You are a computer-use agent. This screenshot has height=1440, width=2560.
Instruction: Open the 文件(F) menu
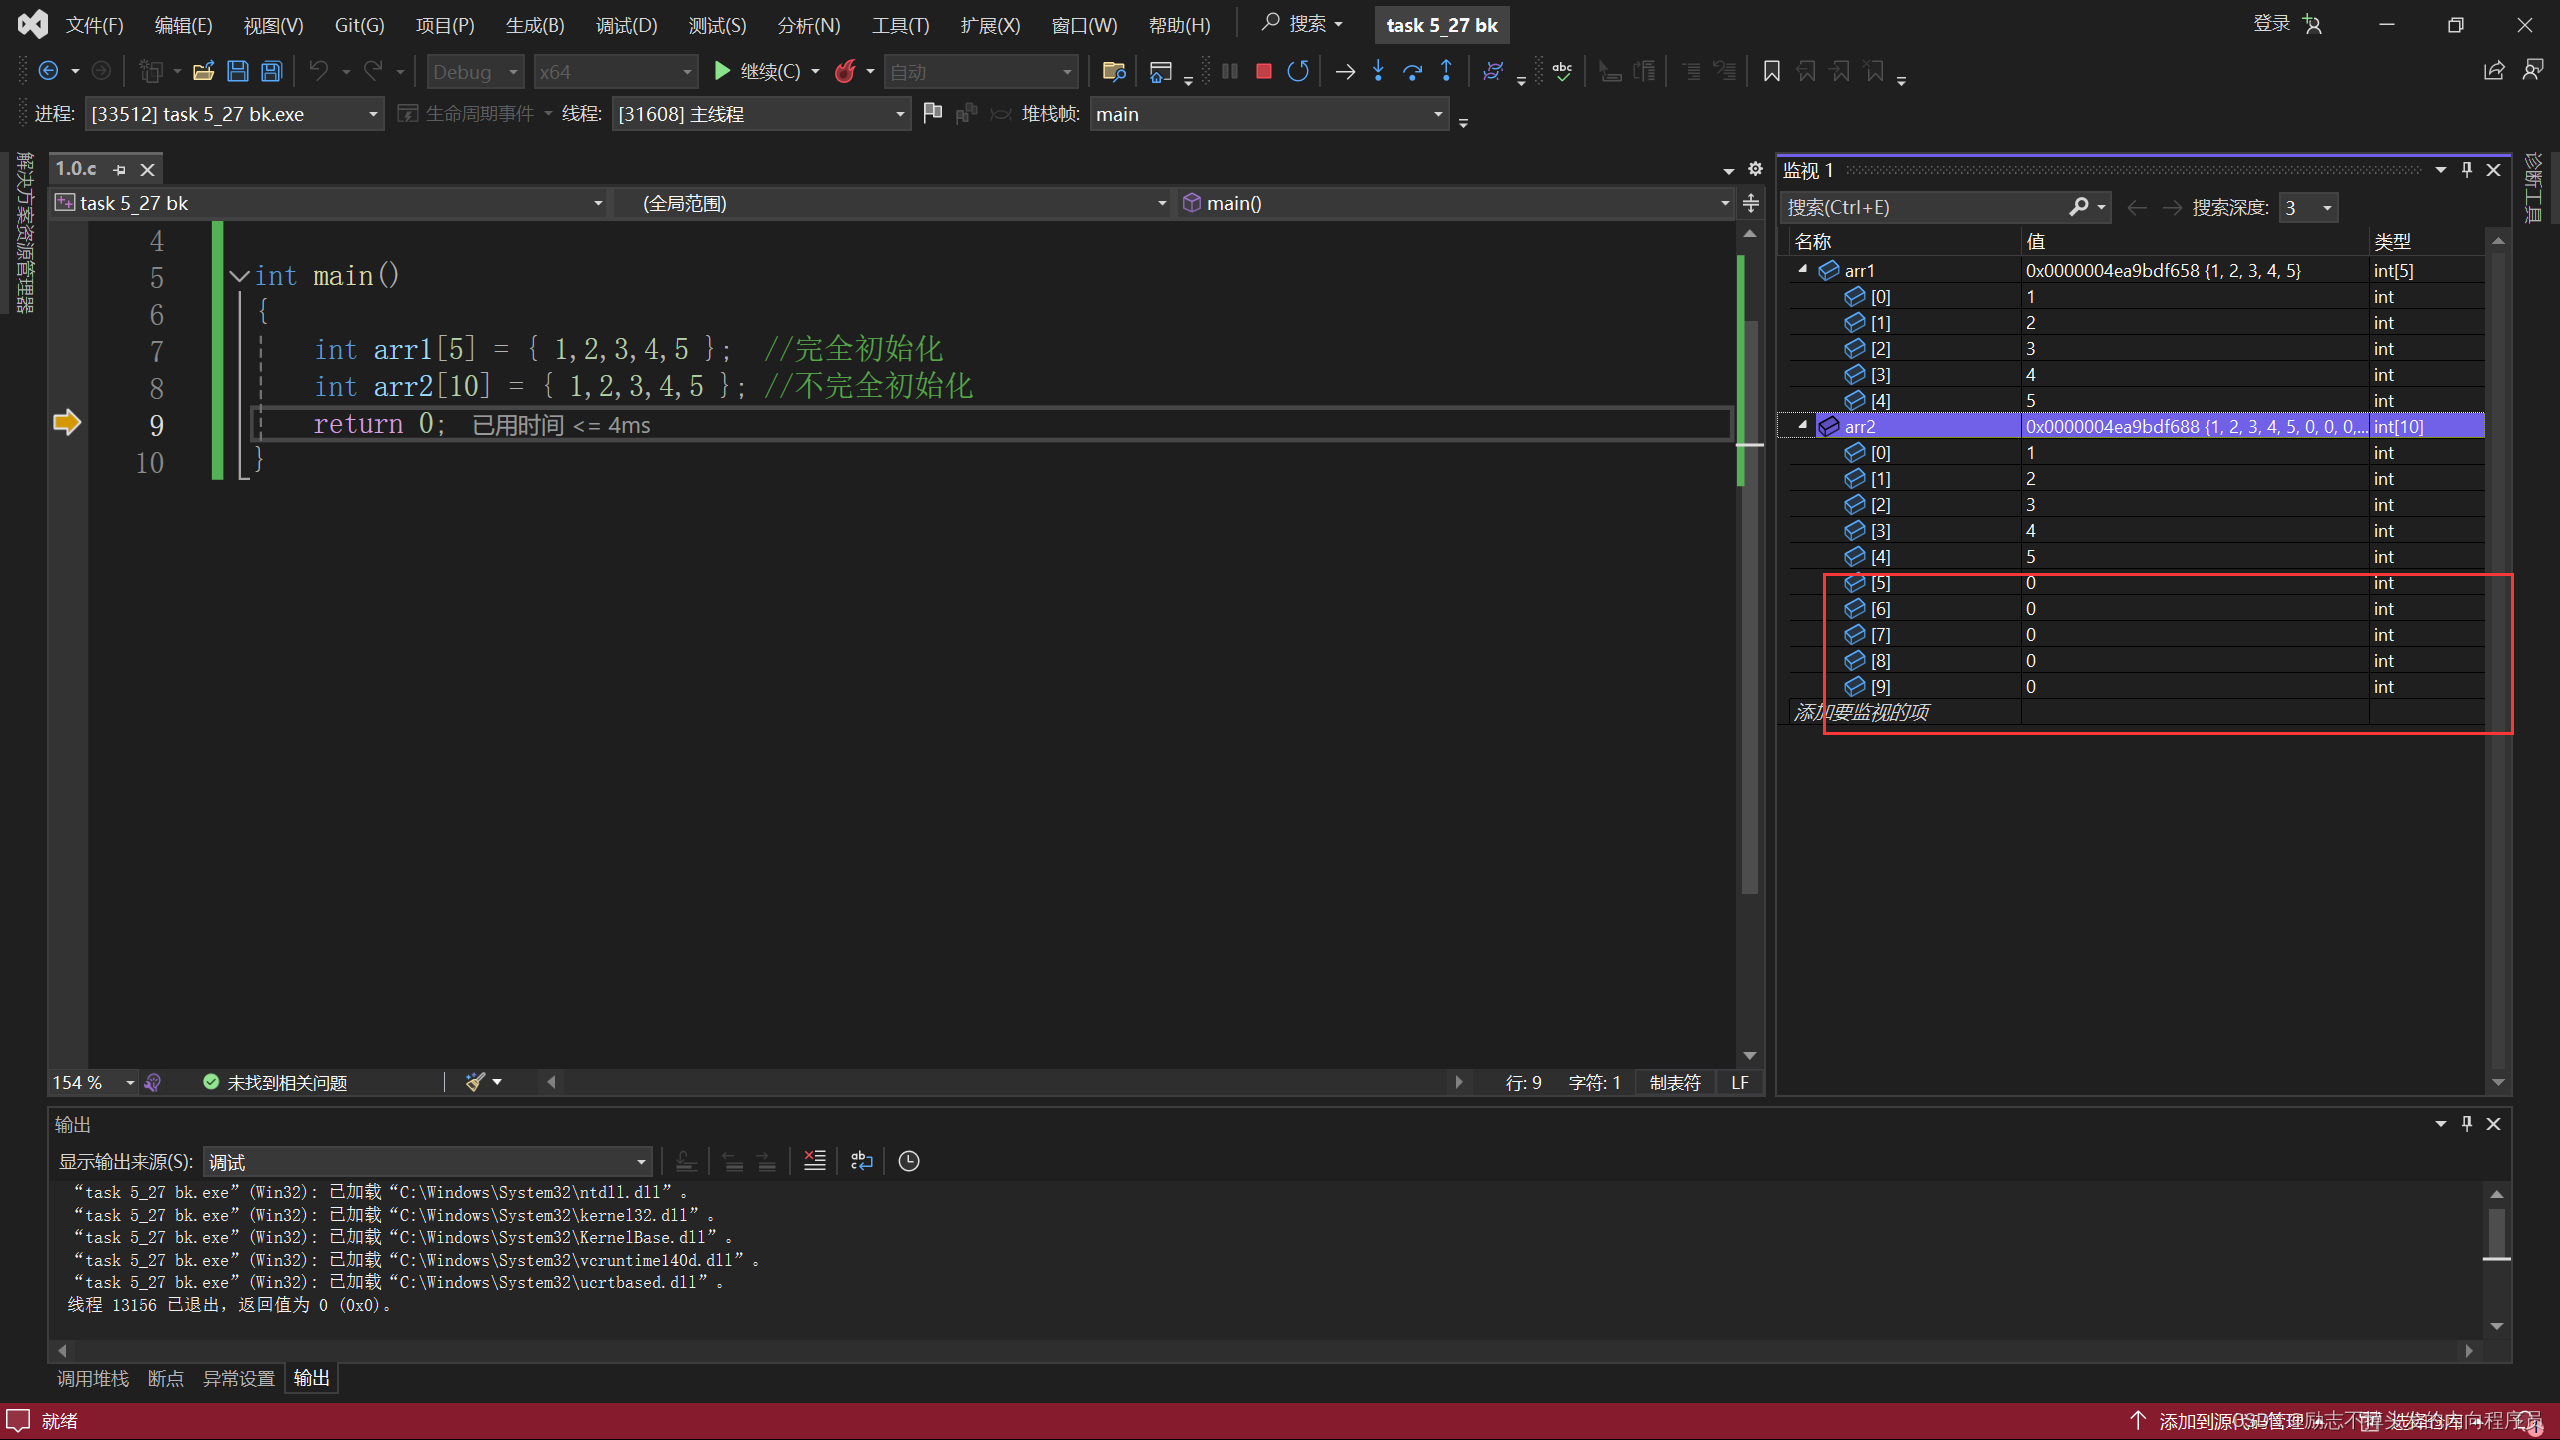tap(94, 25)
